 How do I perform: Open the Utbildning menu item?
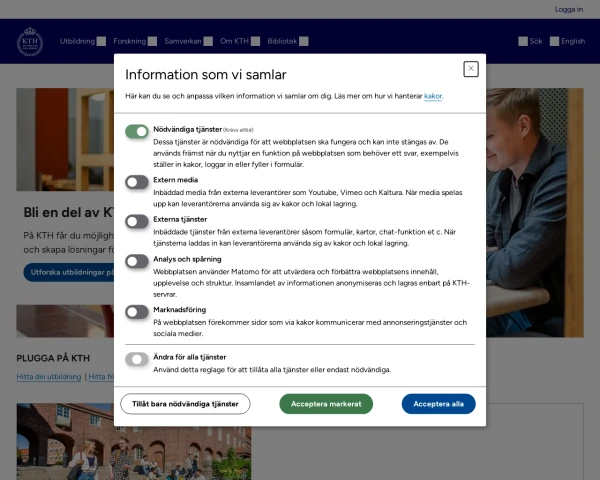click(x=77, y=41)
